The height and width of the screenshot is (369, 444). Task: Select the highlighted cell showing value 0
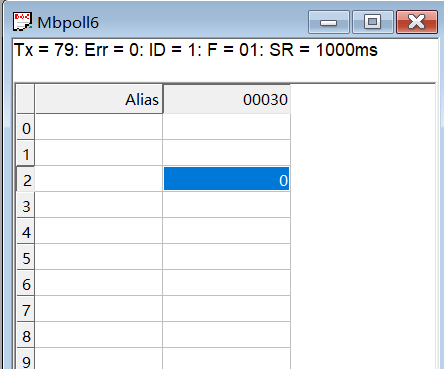(227, 179)
